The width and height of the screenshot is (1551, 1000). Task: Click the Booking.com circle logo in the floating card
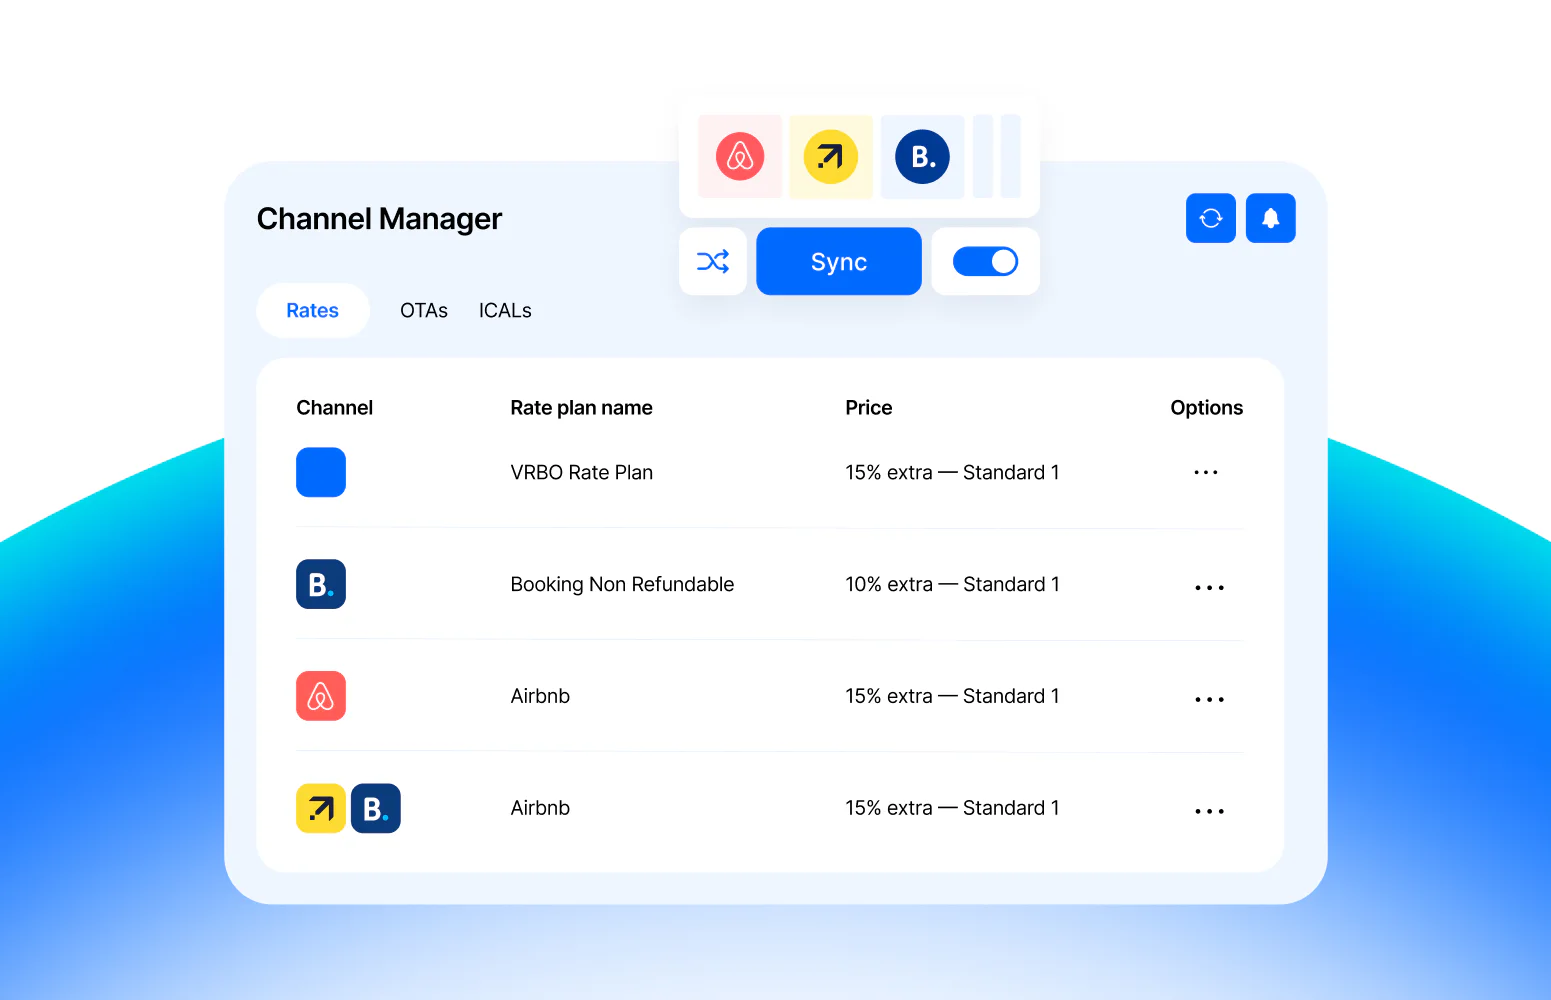pyautogui.click(x=922, y=156)
